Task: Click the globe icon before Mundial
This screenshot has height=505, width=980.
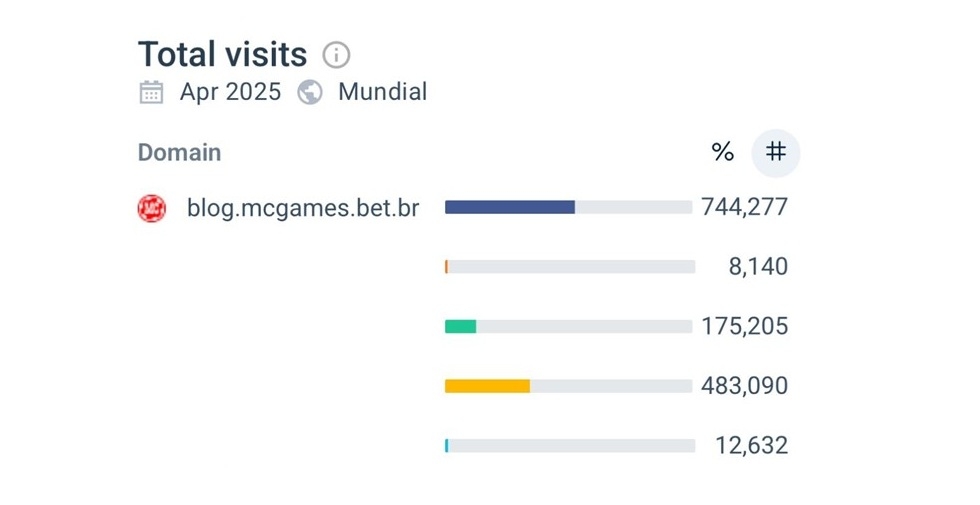Action: point(310,93)
